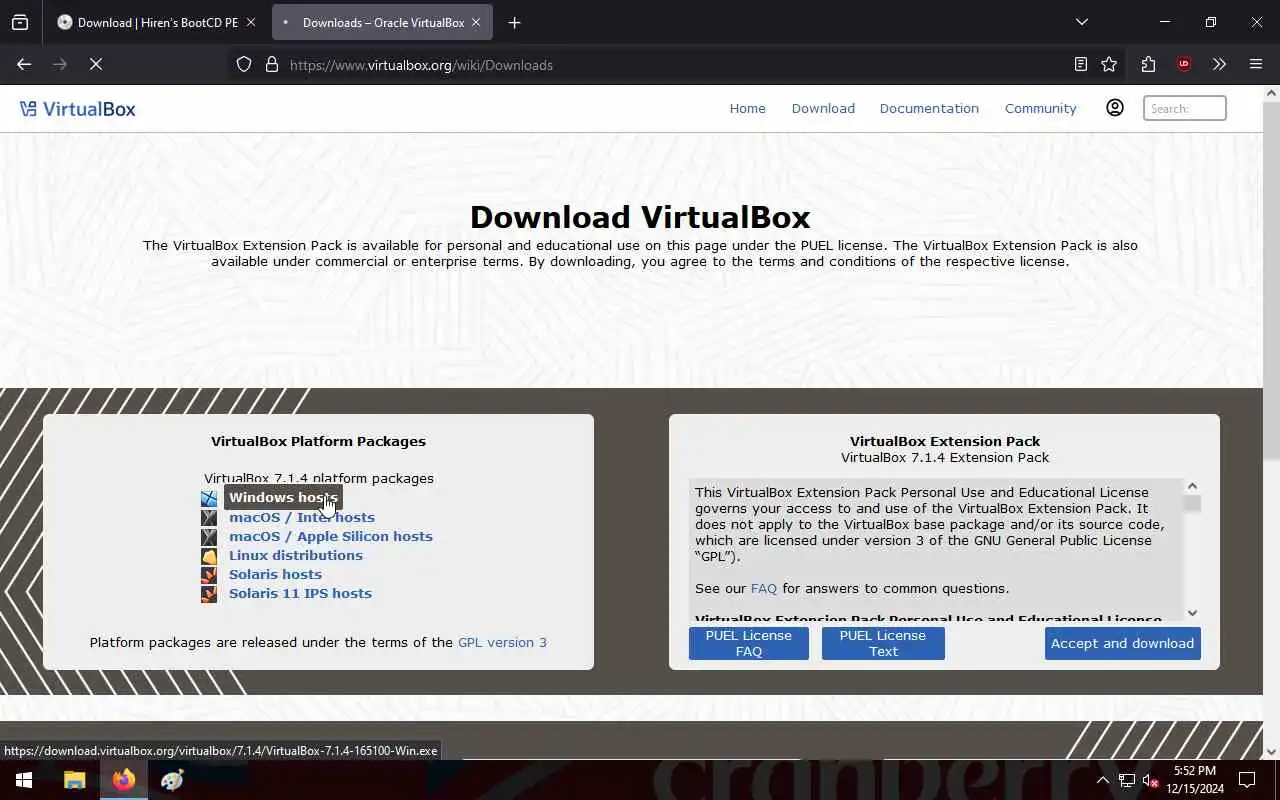Open the Solaris hosts link
Viewport: 1280px width, 800px height.
(x=275, y=574)
